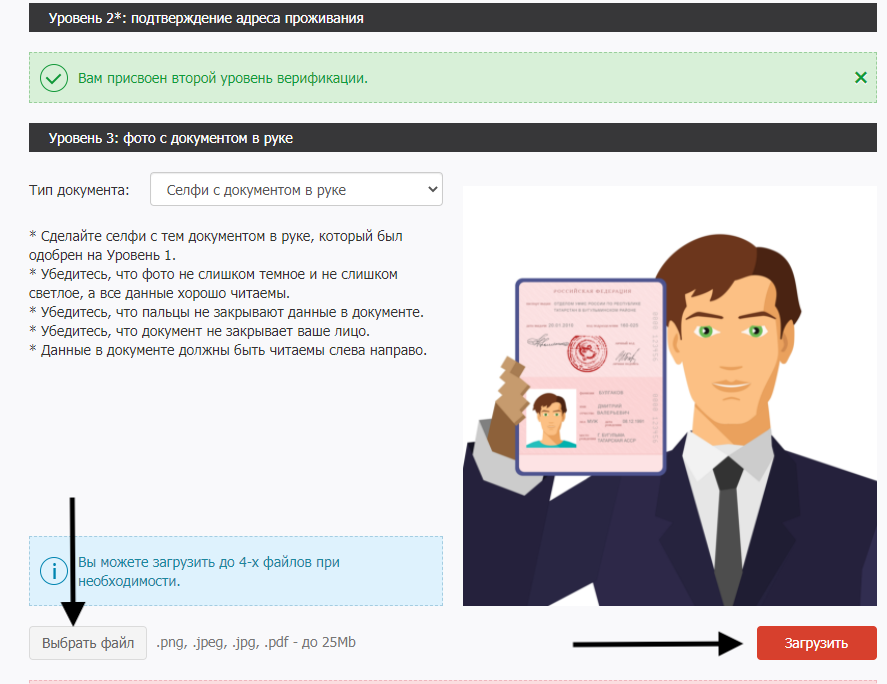Click the 'Тип документа:' label
This screenshot has height=684, width=887.
[x=79, y=189]
